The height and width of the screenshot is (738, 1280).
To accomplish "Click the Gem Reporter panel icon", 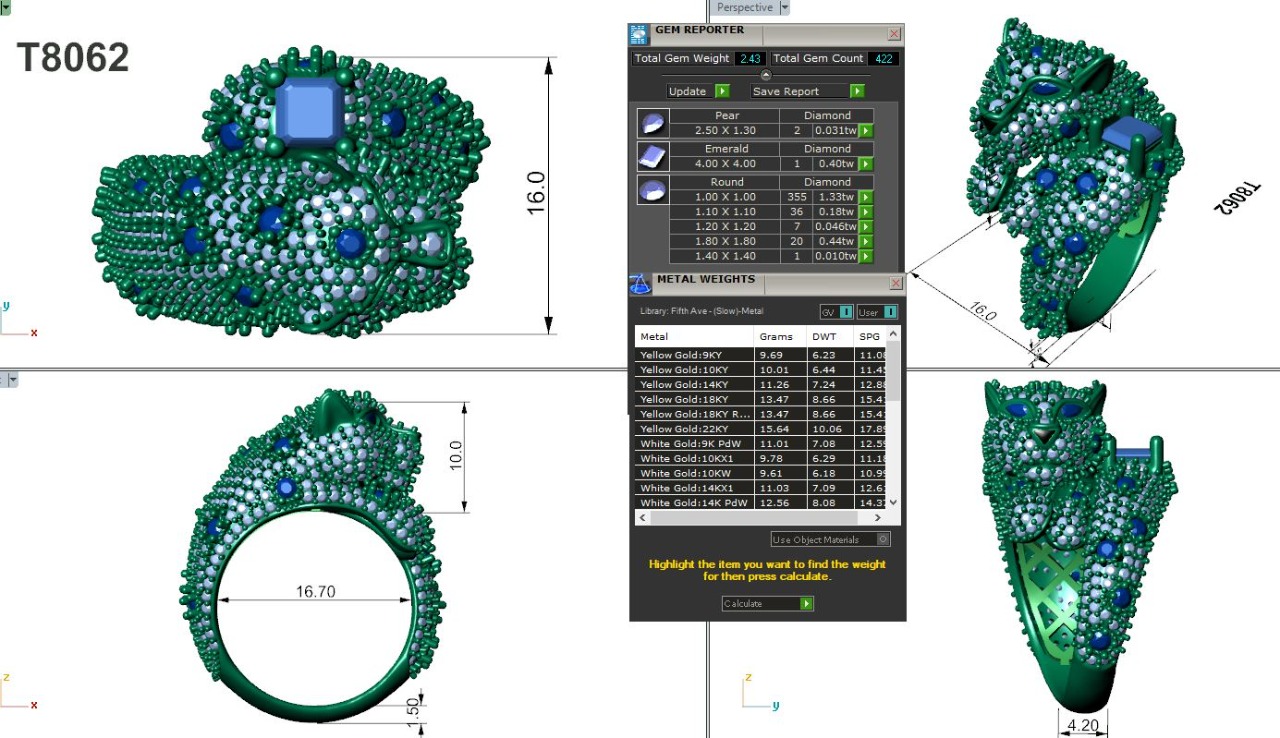I will click(639, 35).
